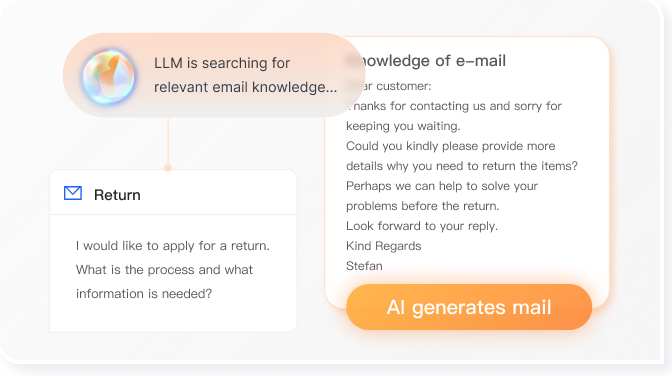The width and height of the screenshot is (672, 376).
Task: Click the colorful LLM orb icon
Action: (x=108, y=76)
